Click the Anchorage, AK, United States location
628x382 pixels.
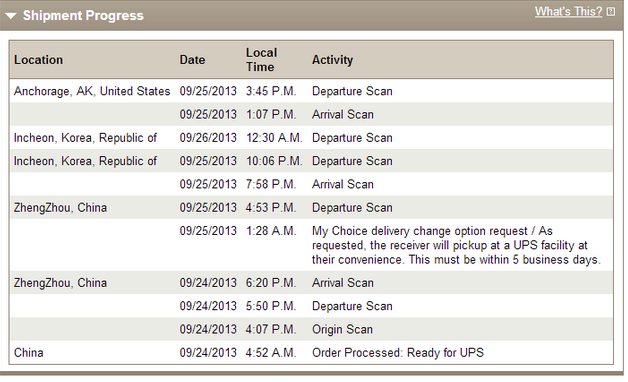92,91
